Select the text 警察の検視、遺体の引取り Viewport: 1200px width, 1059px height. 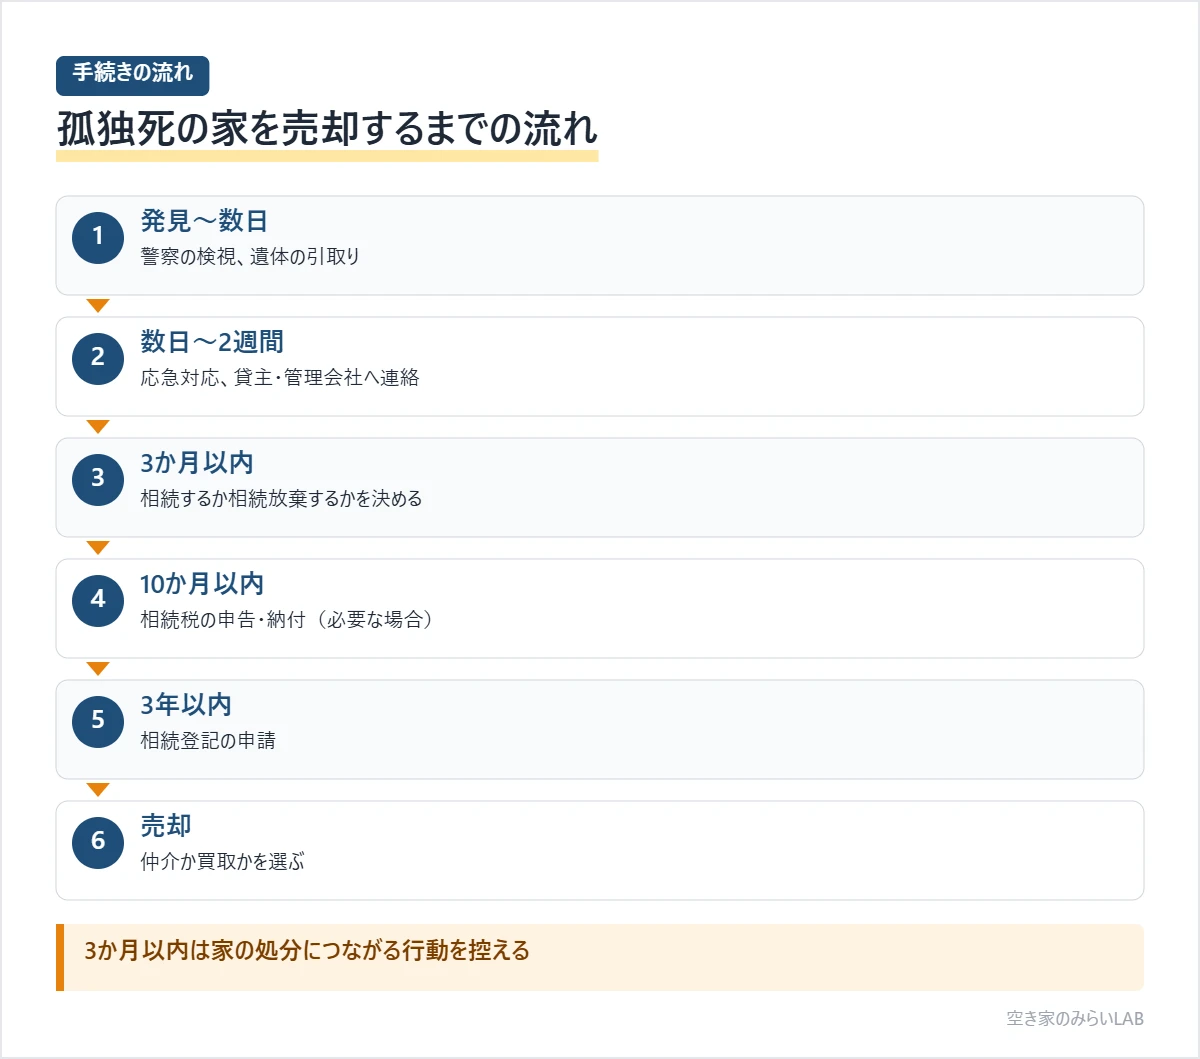click(250, 257)
